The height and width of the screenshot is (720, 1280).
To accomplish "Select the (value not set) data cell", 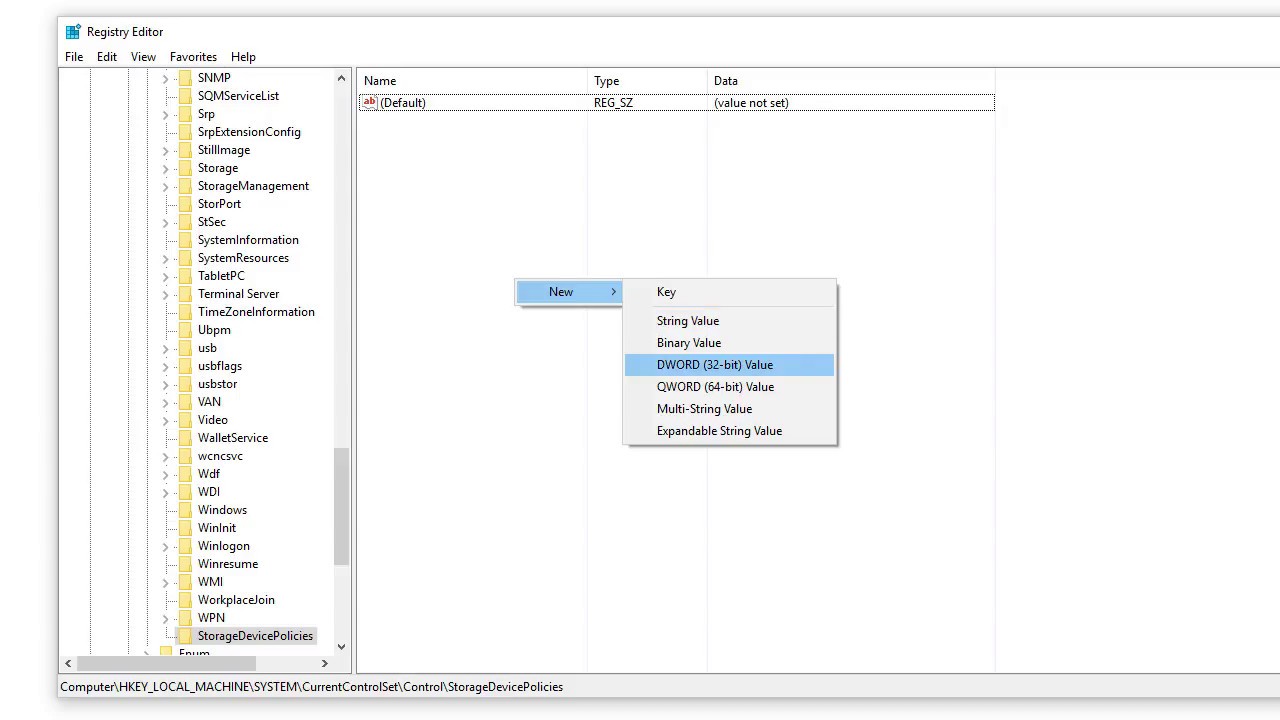I will pos(751,103).
